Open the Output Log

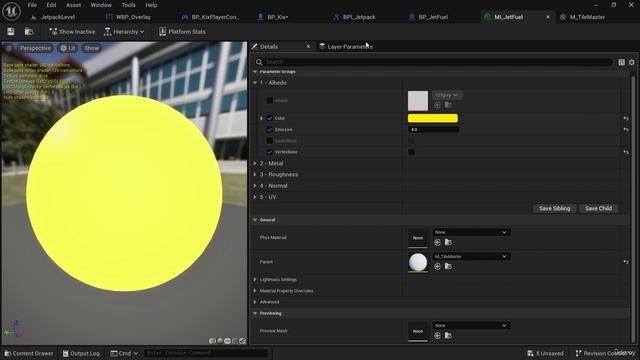click(81, 353)
